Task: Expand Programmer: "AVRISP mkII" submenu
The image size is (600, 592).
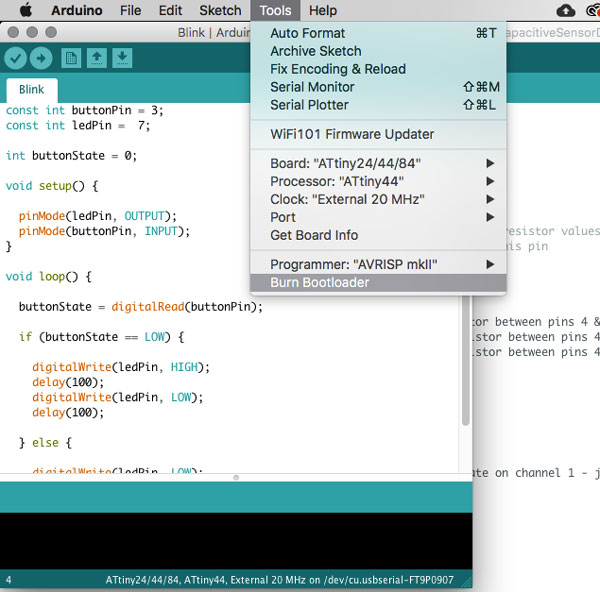Action: pos(378,264)
